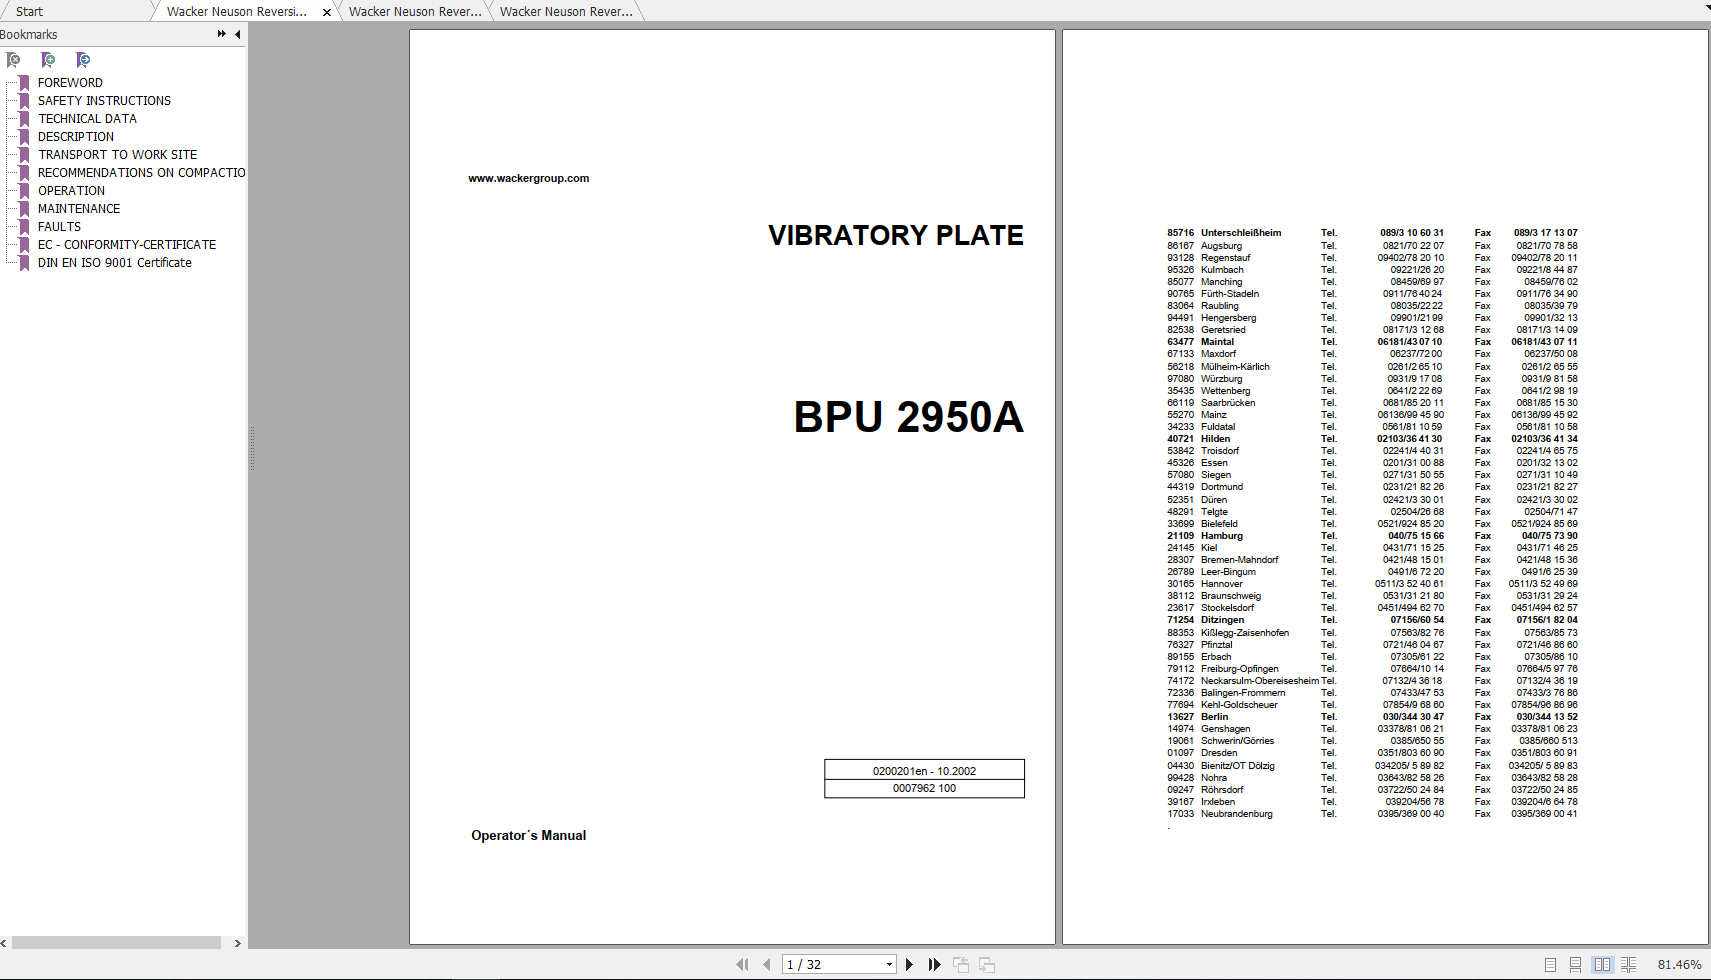The height and width of the screenshot is (980, 1711).
Task: Click bookmark icon beside TECHNICAL DATA
Action: [x=24, y=119]
